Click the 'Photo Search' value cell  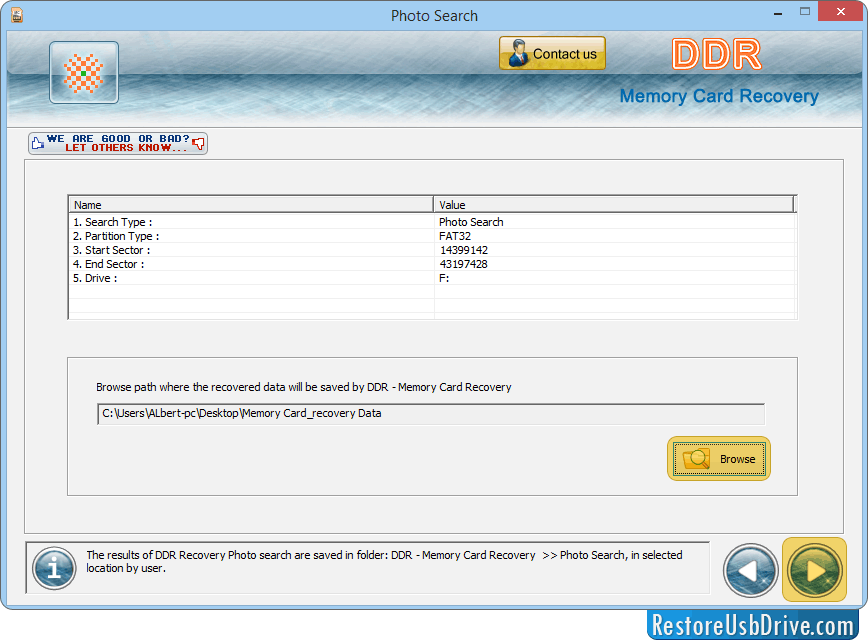(471, 222)
